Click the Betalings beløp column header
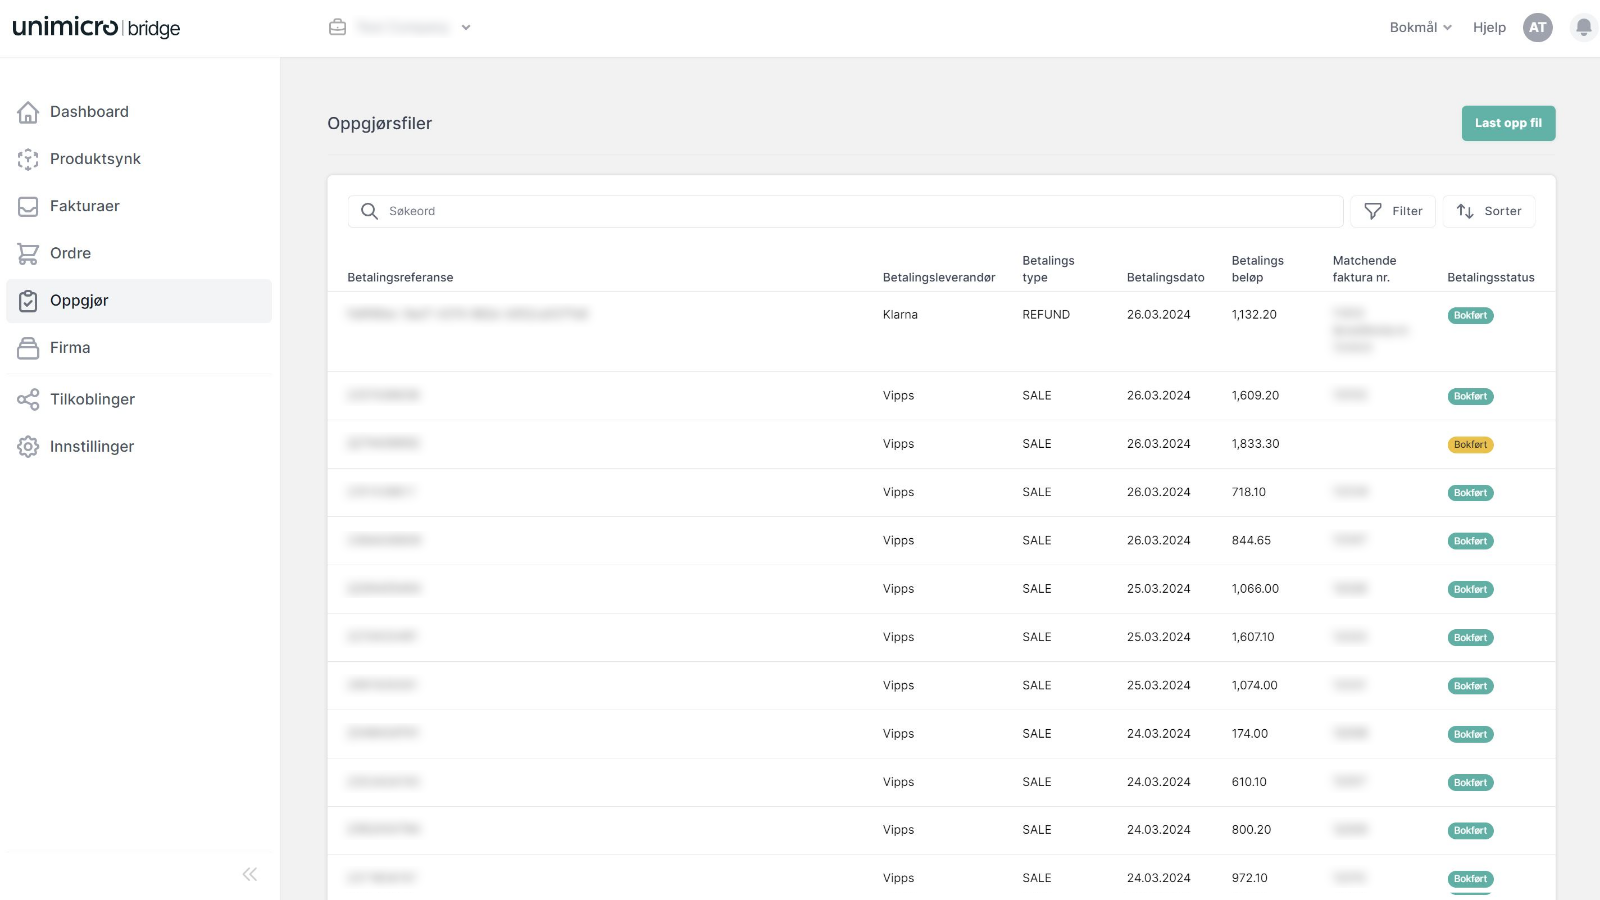Image resolution: width=1600 pixels, height=900 pixels. (x=1257, y=269)
